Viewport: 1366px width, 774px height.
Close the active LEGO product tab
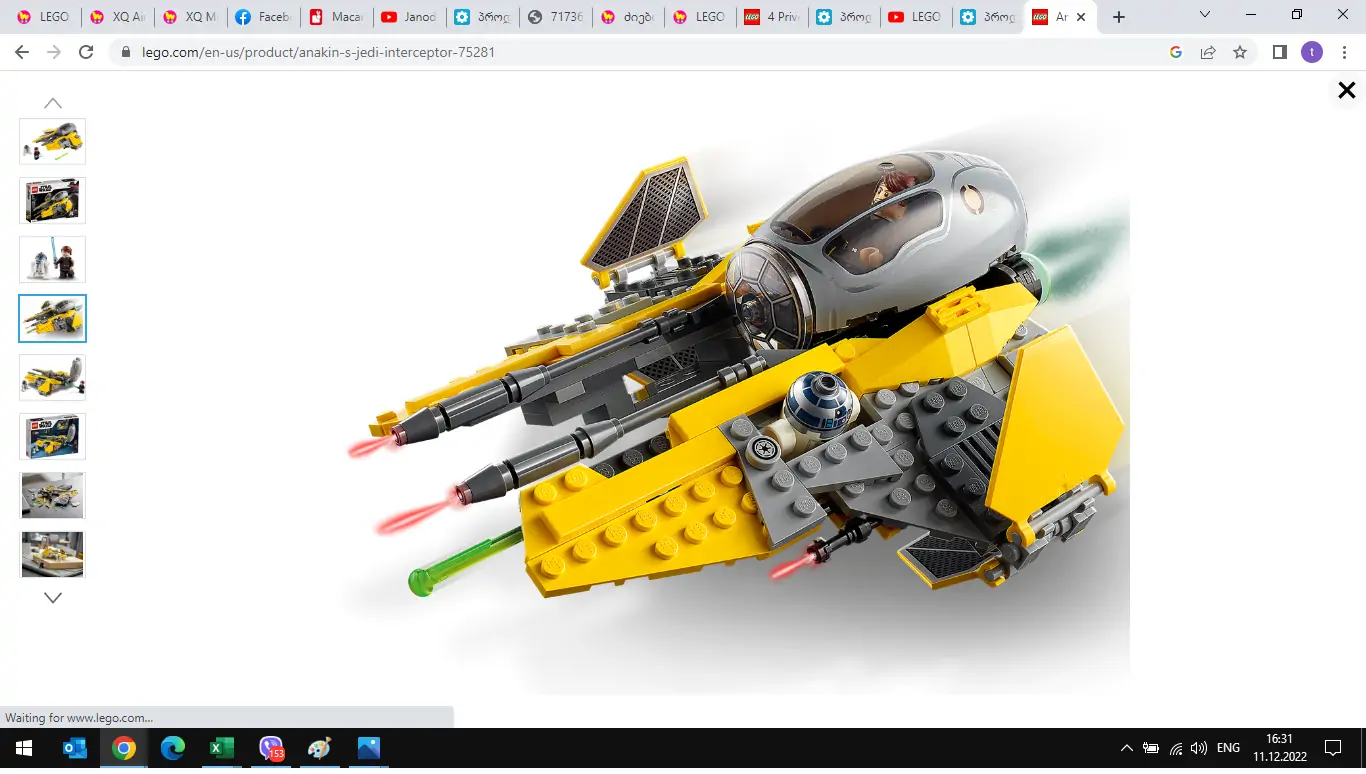coord(1081,17)
